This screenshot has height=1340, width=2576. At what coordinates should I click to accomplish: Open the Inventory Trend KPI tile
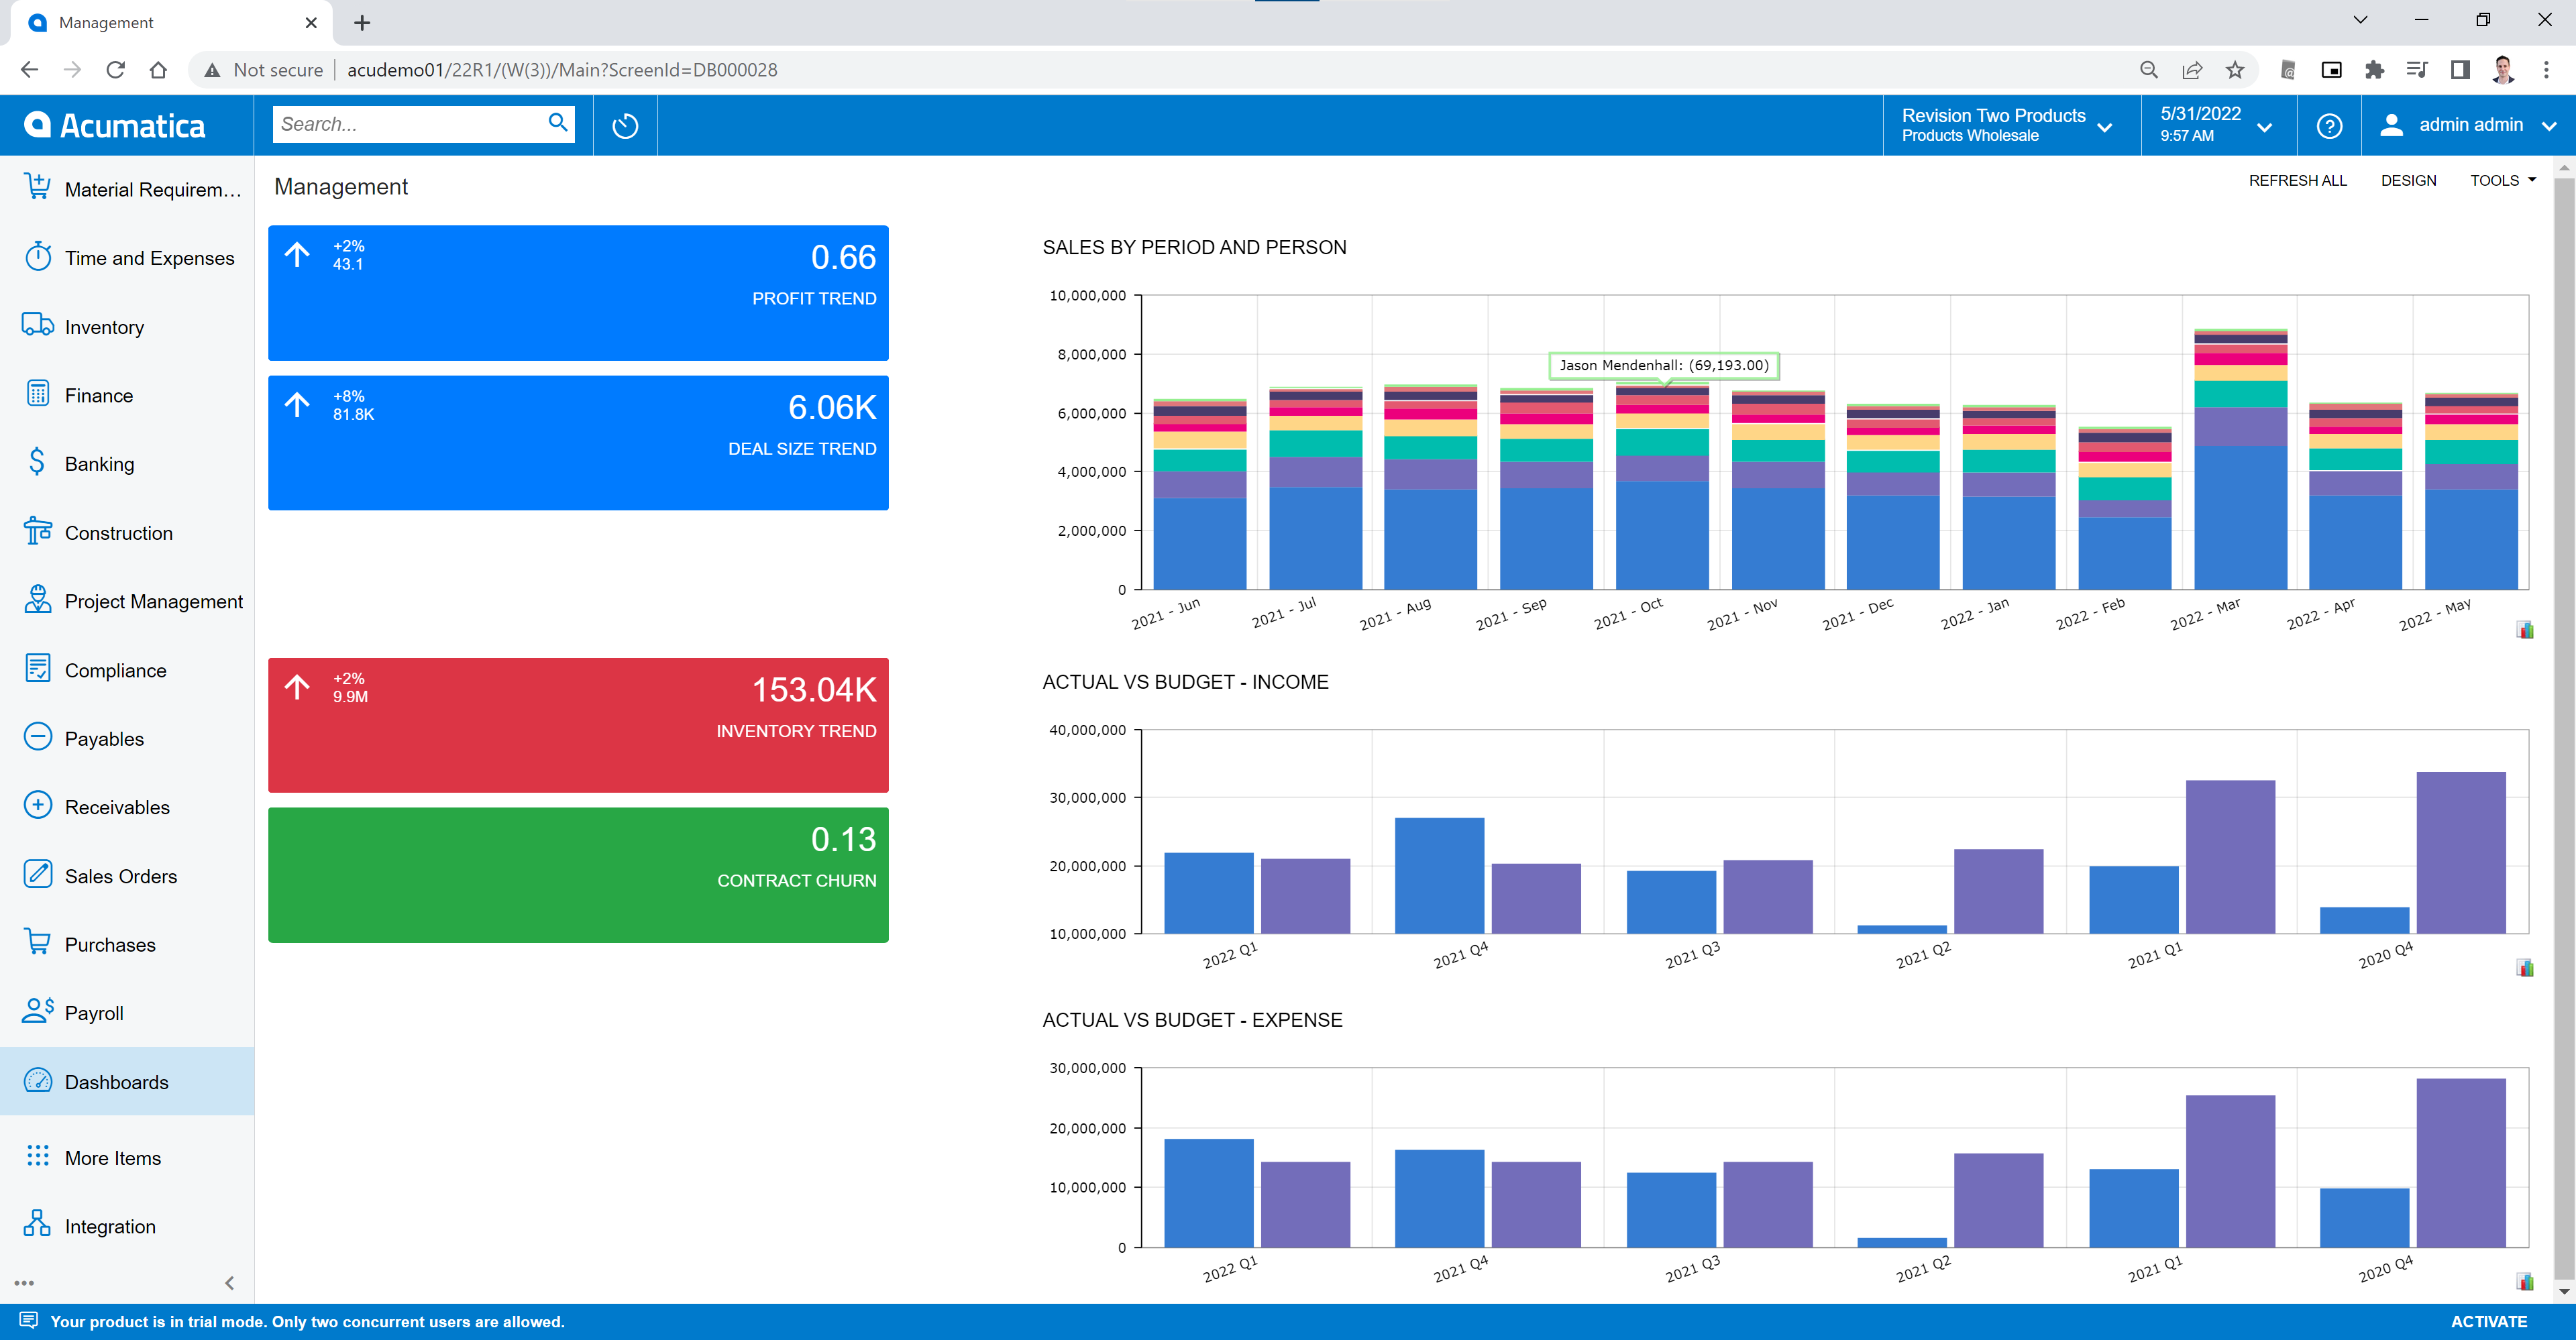point(578,725)
